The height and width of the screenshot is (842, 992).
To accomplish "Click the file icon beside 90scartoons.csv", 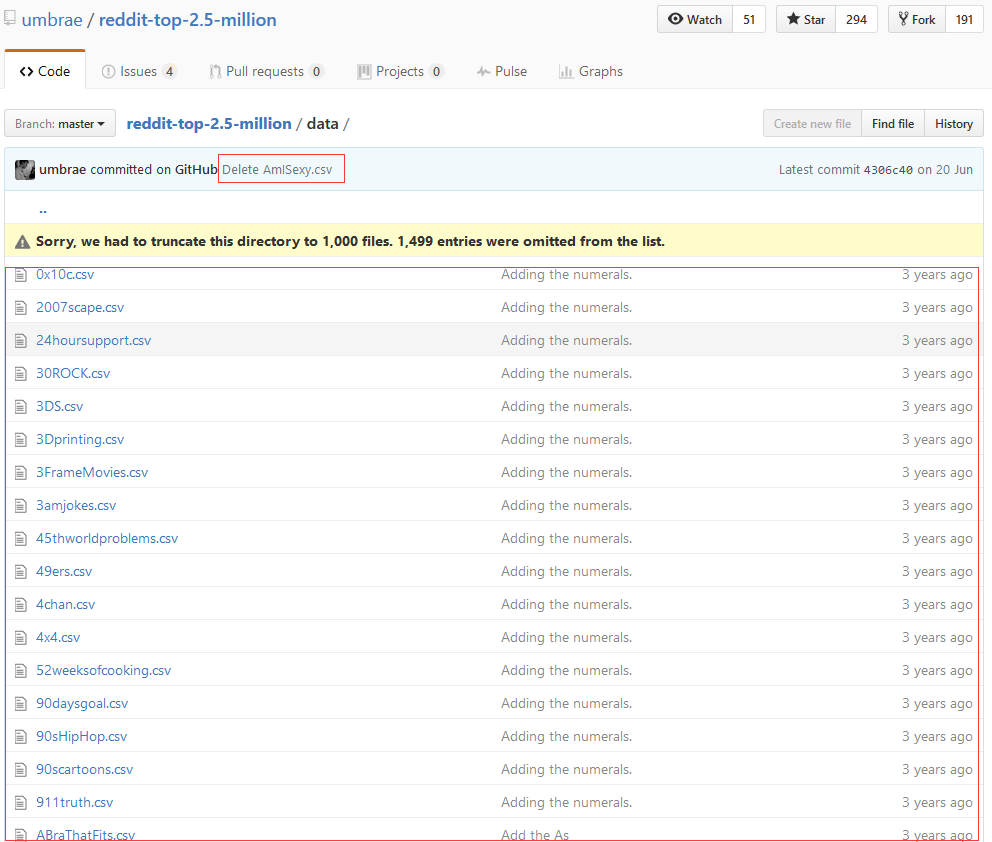I will 21,770.
